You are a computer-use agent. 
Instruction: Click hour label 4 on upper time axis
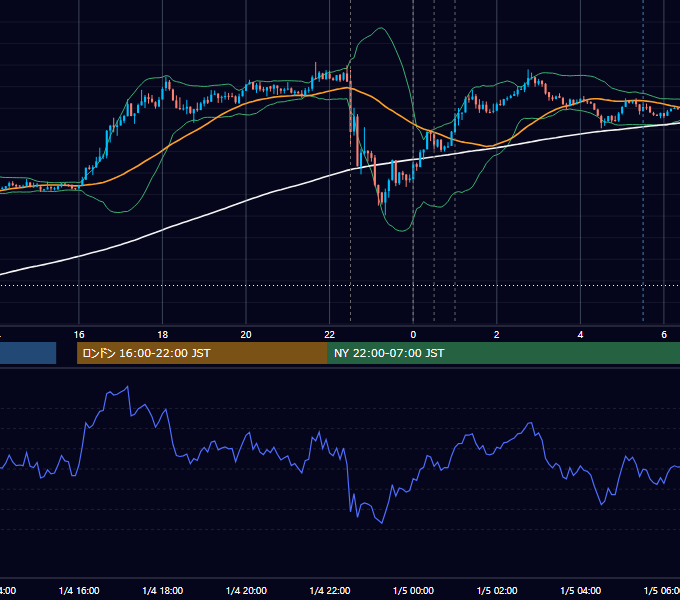(x=580, y=335)
